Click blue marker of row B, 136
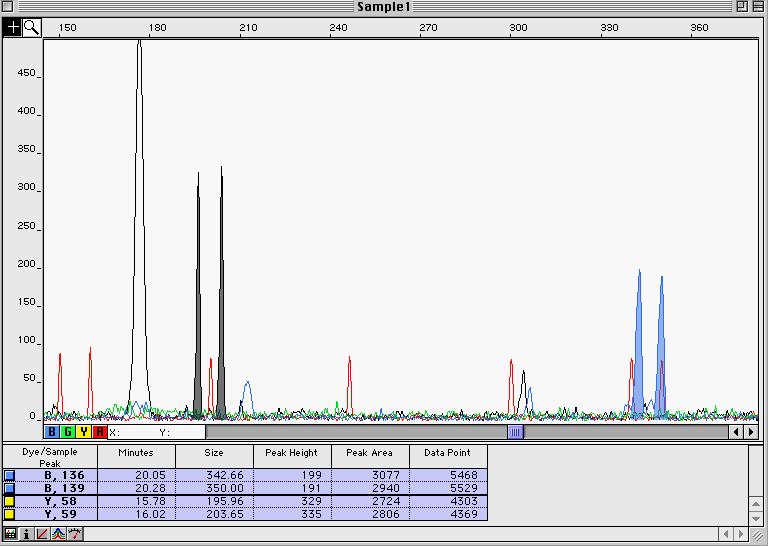This screenshot has height=546, width=768. [x=9, y=475]
